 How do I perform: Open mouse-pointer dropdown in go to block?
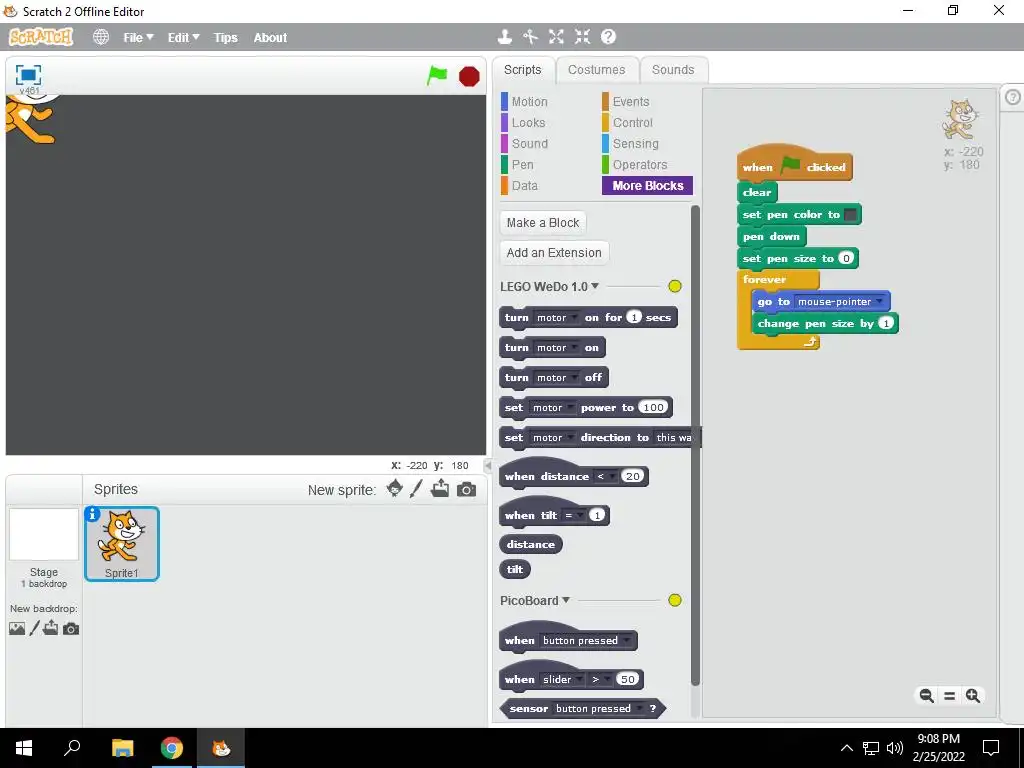pos(840,302)
